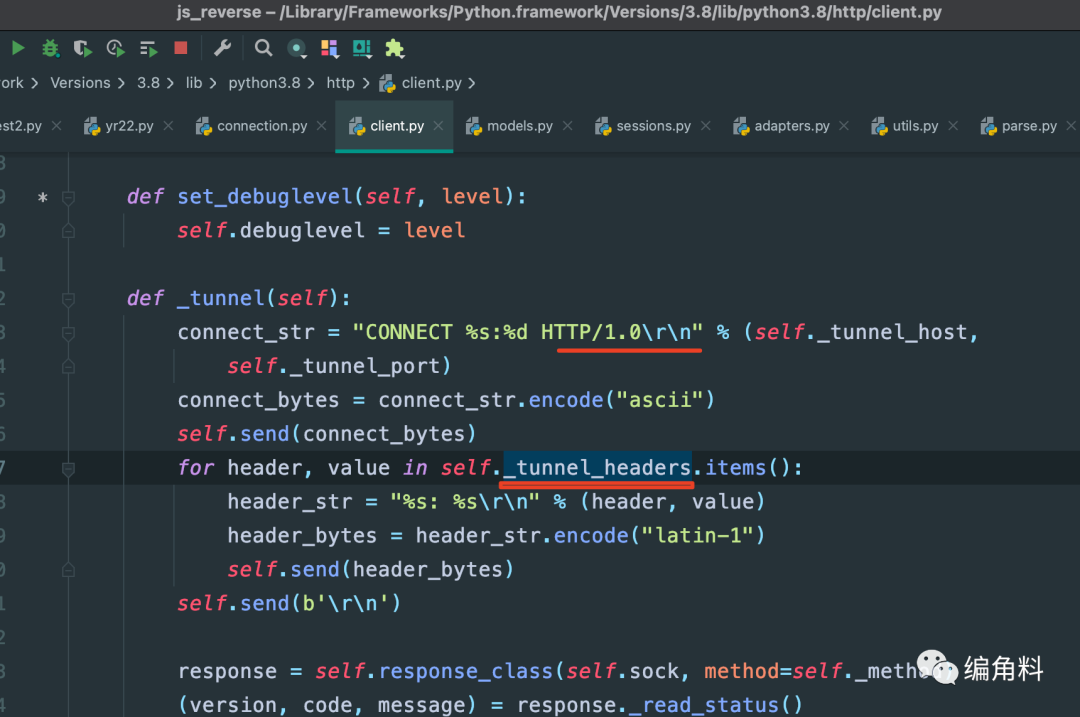Switch to the connection.py tab

coord(262,126)
